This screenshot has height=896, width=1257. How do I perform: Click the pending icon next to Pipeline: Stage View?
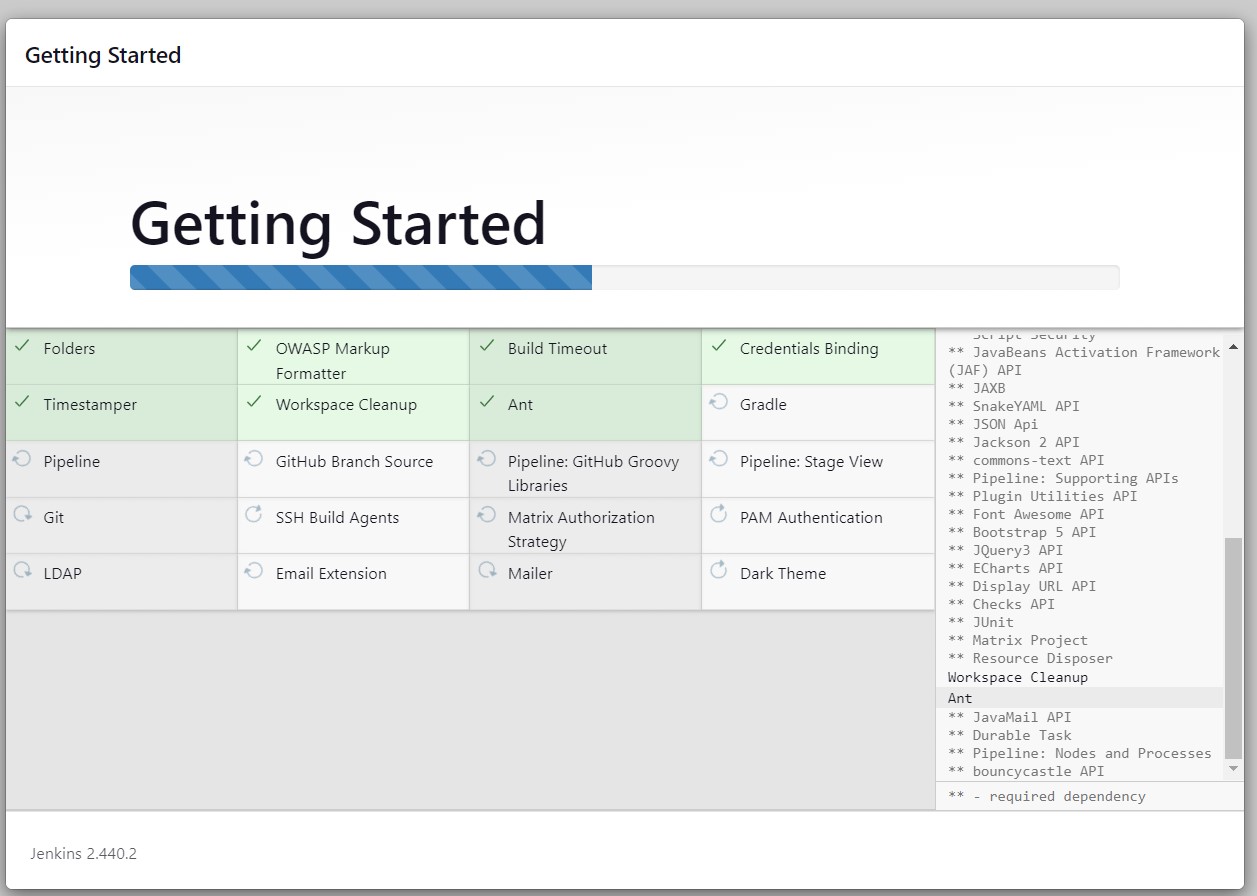718,459
